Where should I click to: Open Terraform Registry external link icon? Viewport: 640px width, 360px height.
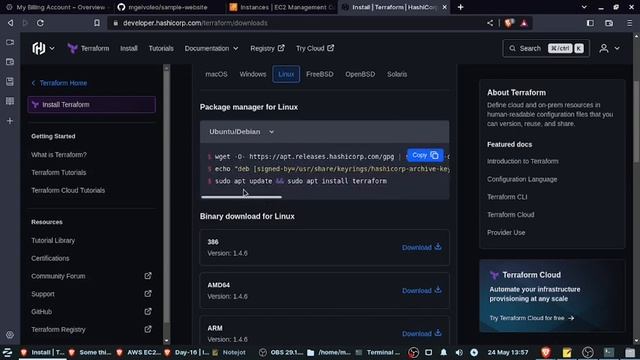point(148,329)
